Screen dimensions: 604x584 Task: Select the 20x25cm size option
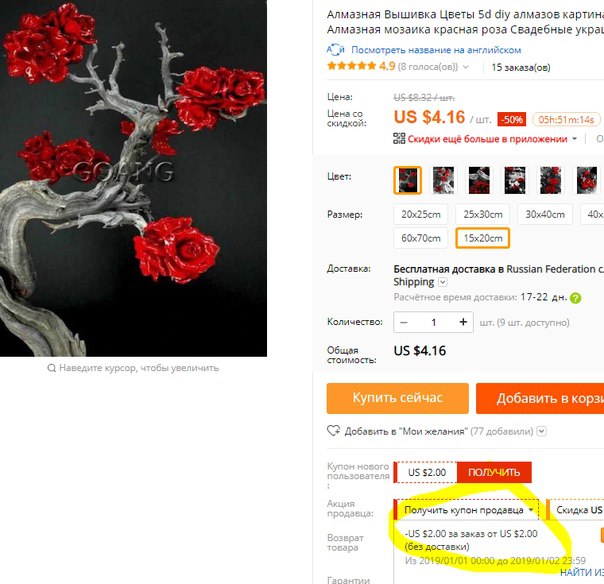421,214
